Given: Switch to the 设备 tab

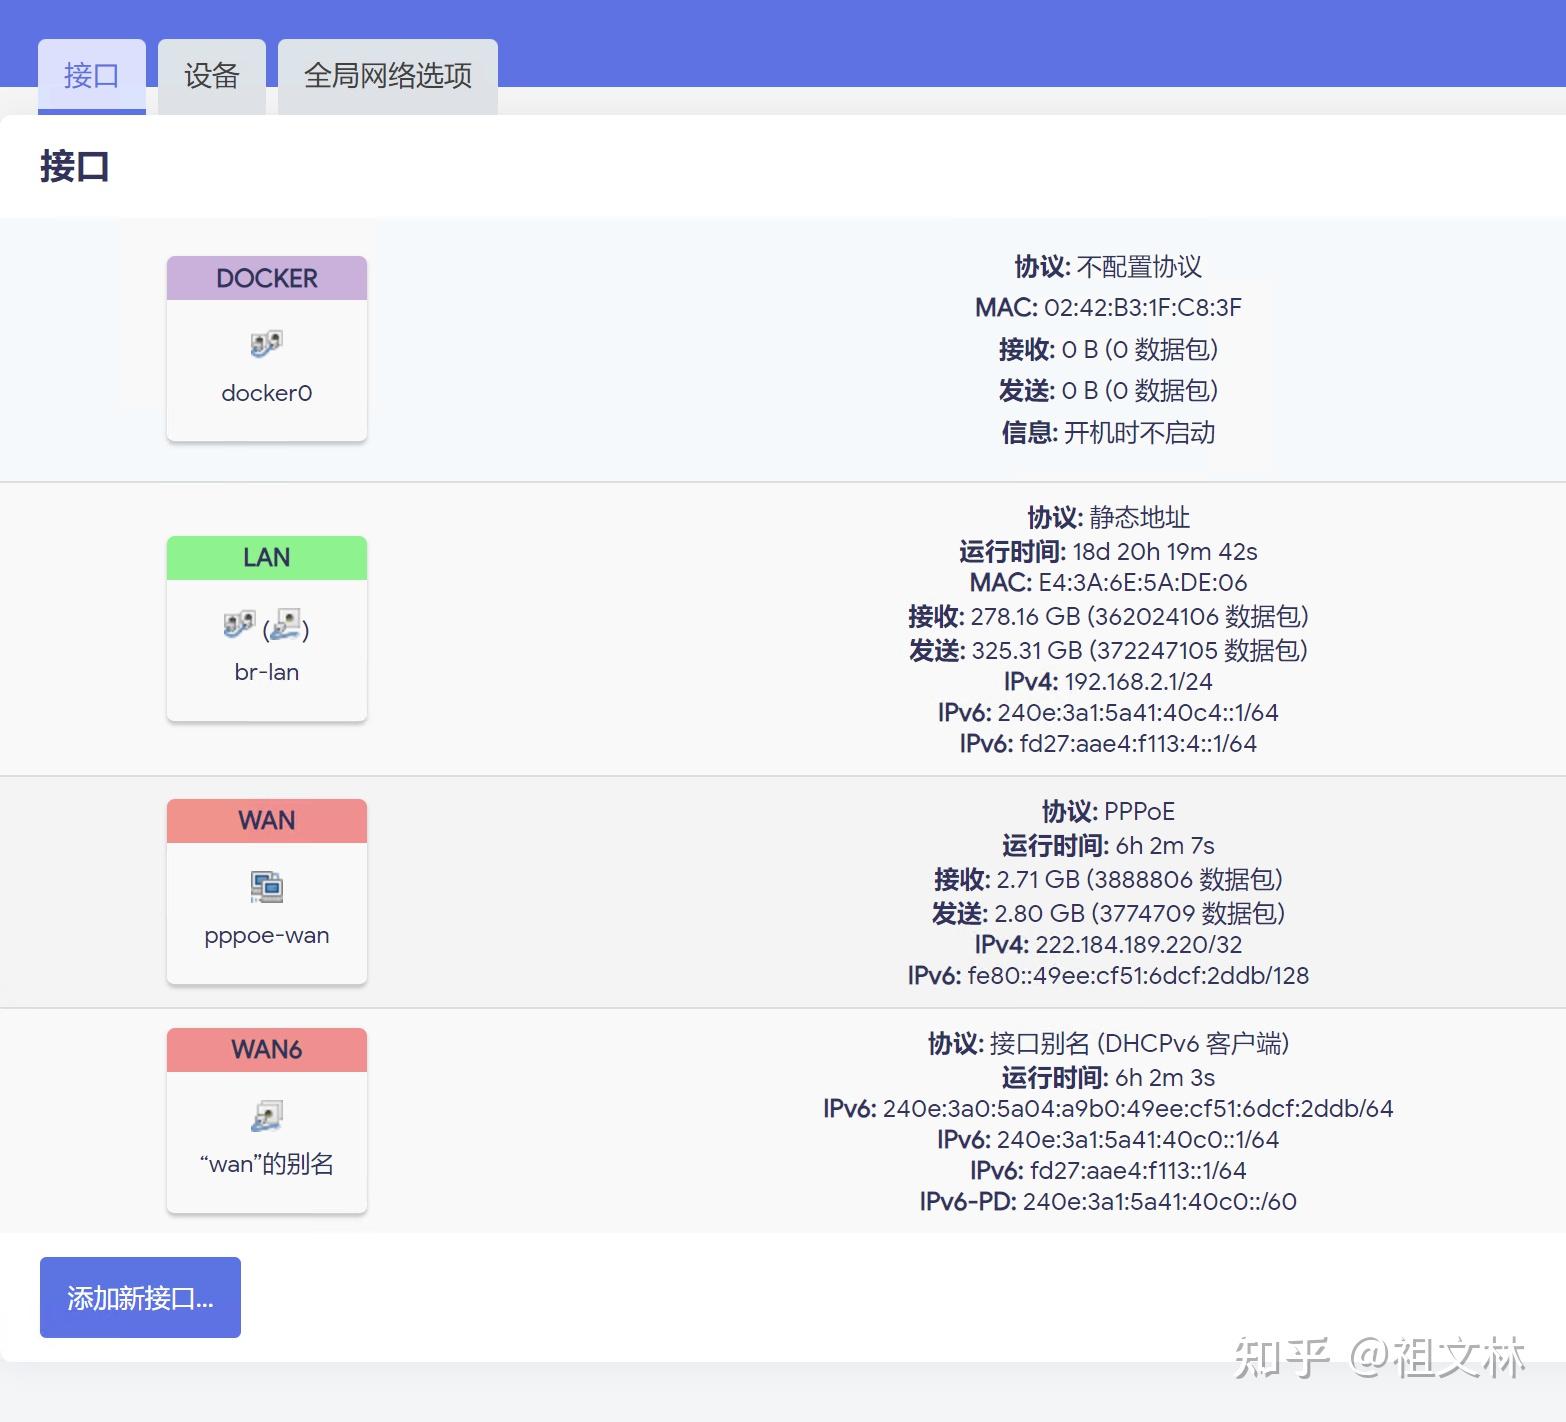Looking at the screenshot, I should pos(211,74).
